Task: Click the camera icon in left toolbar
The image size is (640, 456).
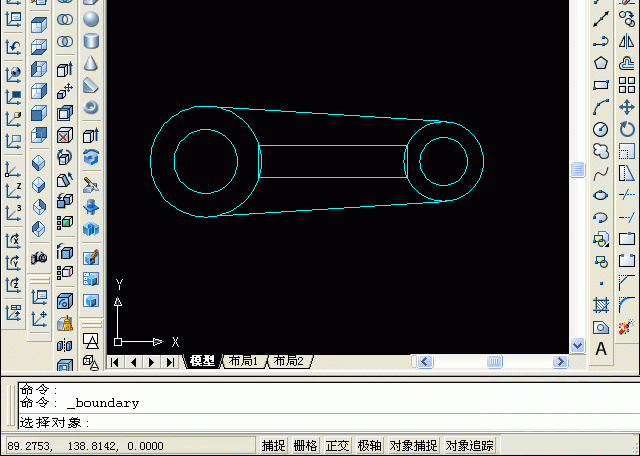Action: [x=39, y=258]
